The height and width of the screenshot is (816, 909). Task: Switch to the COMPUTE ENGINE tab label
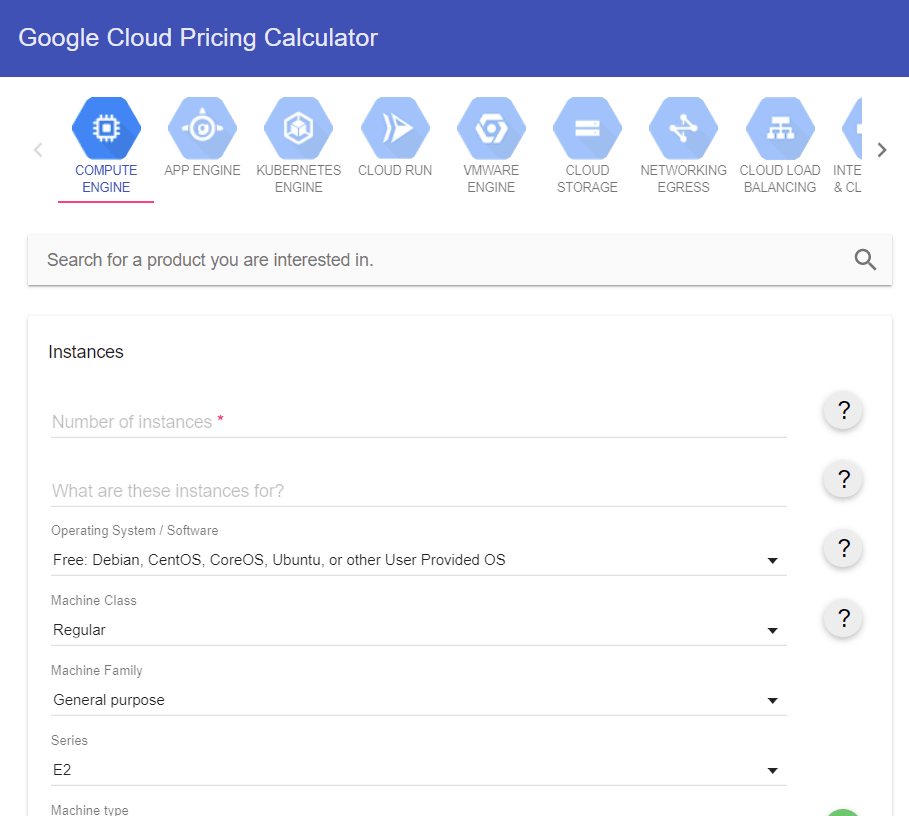click(106, 178)
